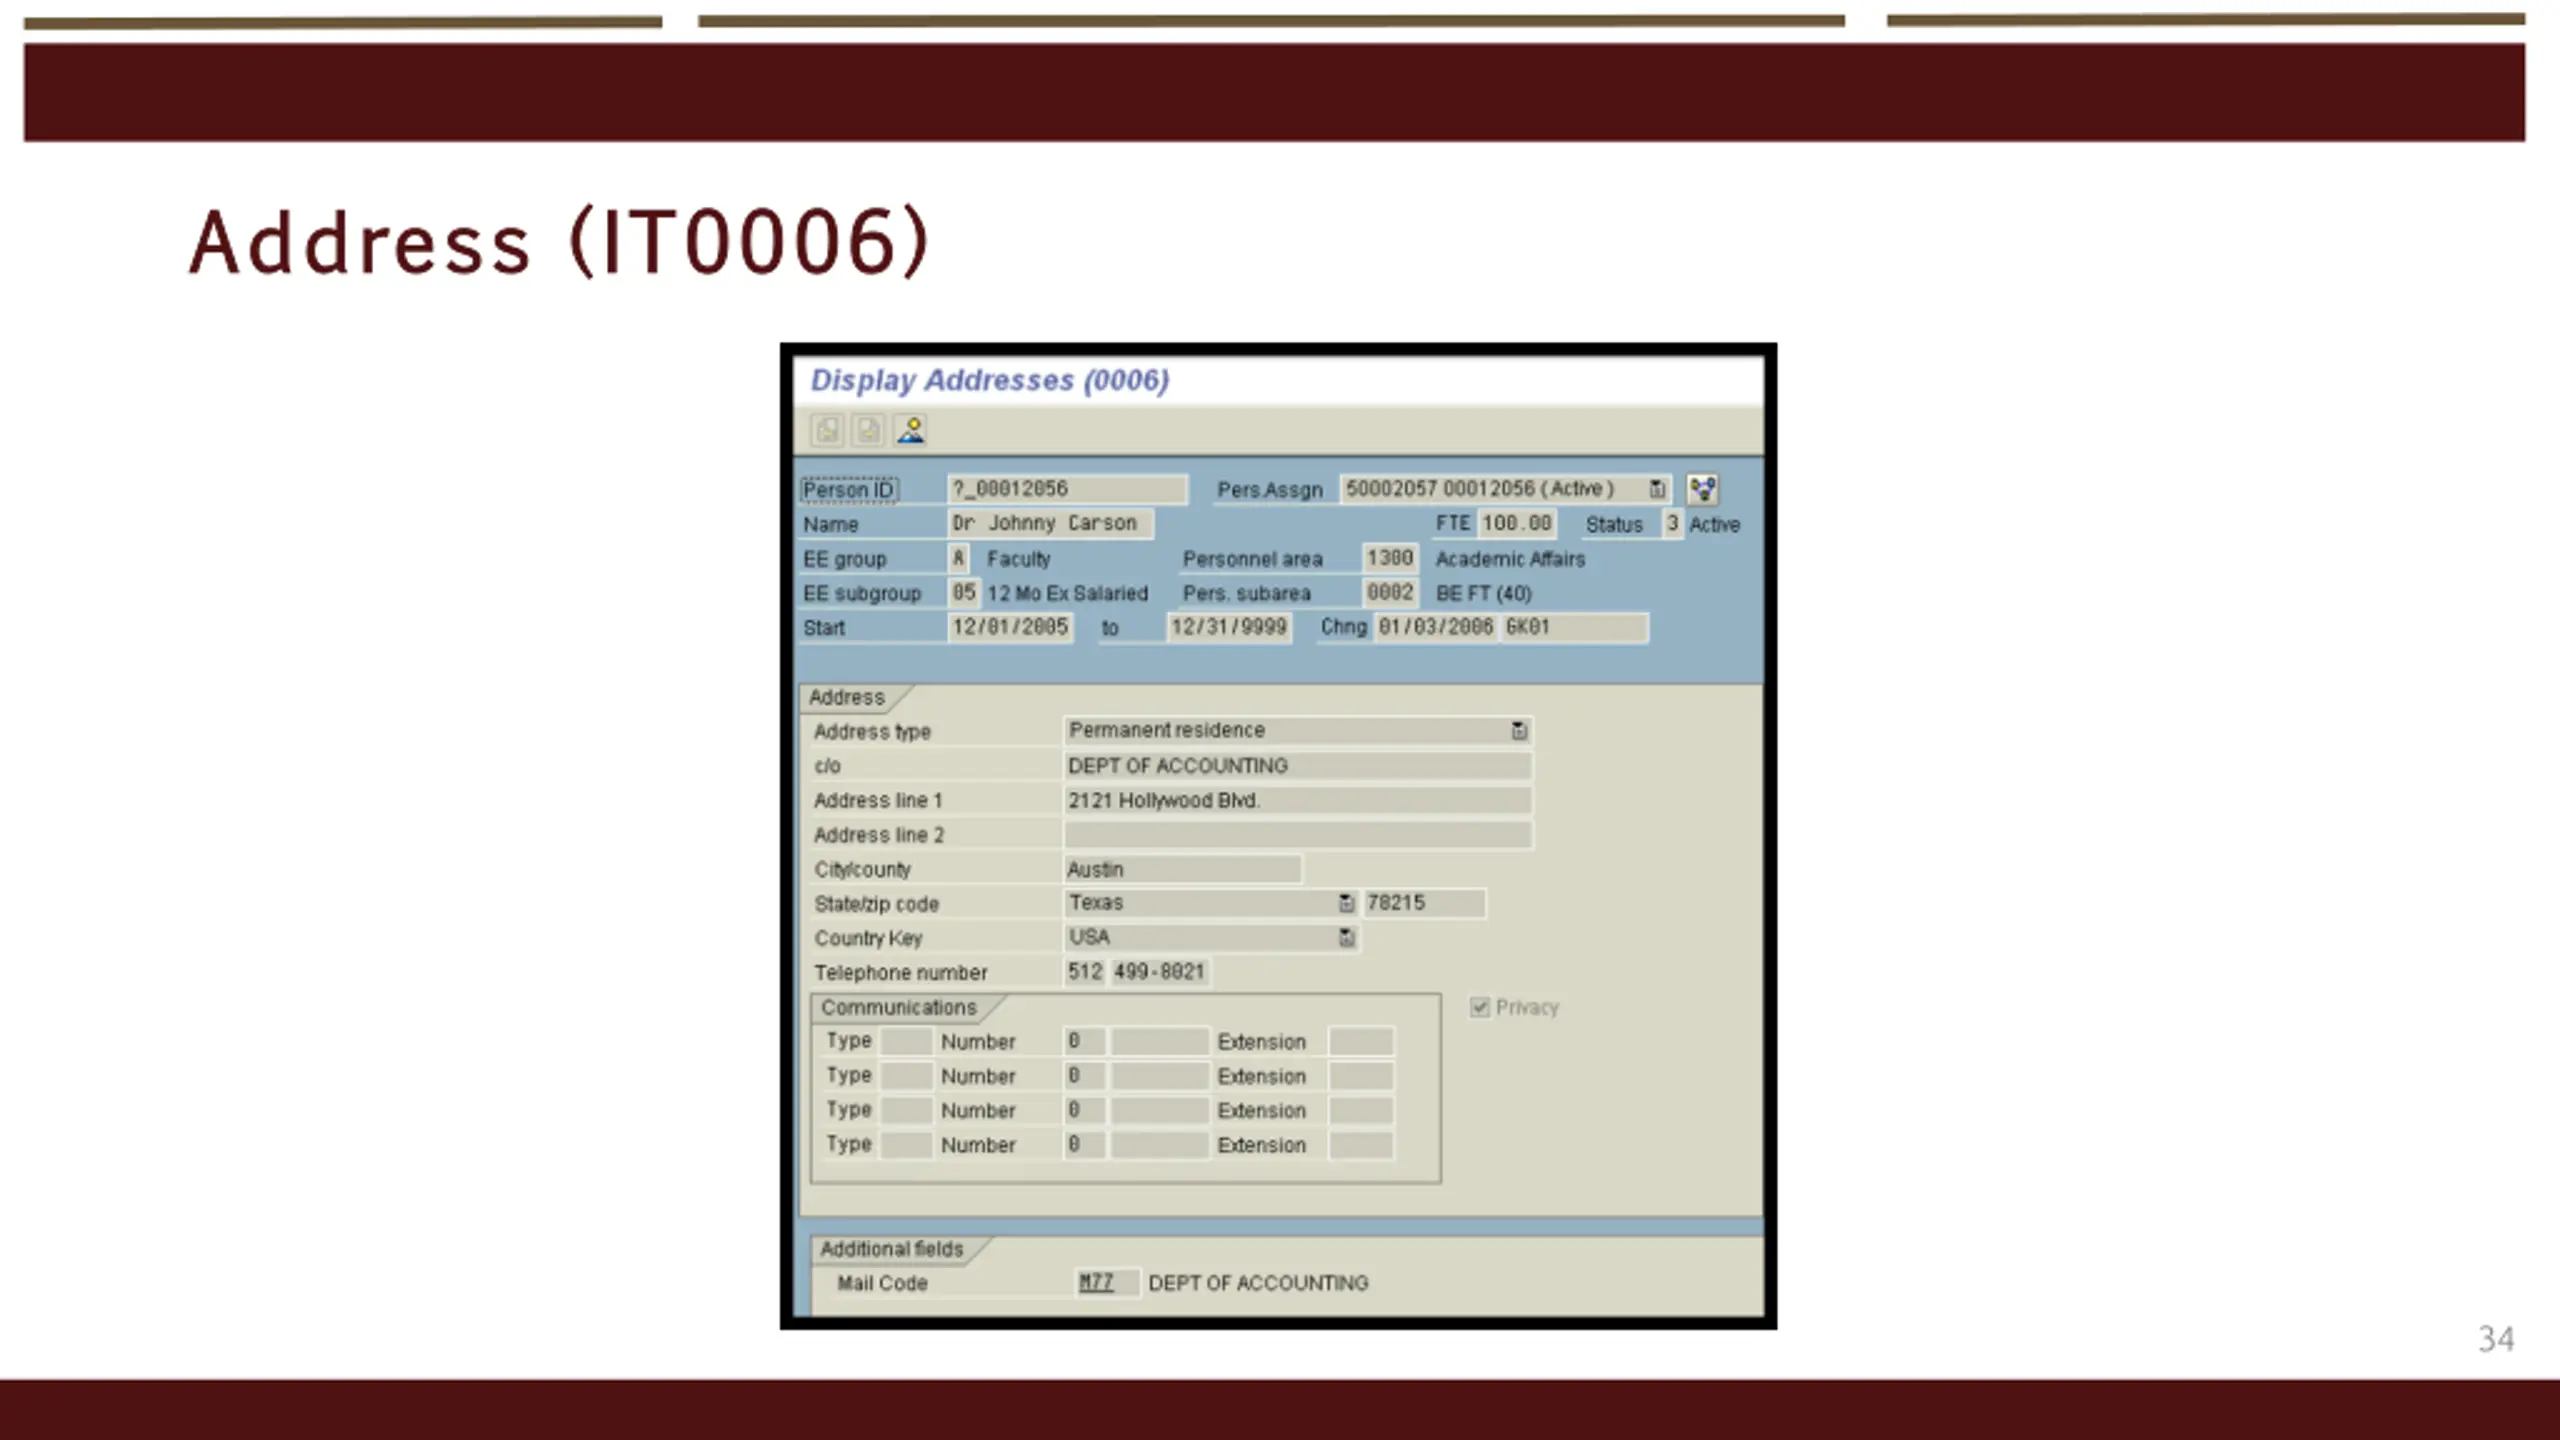Image resolution: width=2560 pixels, height=1440 pixels.
Task: Click DEPT OF ACCOUNTING text beside Mail Code
Action: click(x=1258, y=1283)
